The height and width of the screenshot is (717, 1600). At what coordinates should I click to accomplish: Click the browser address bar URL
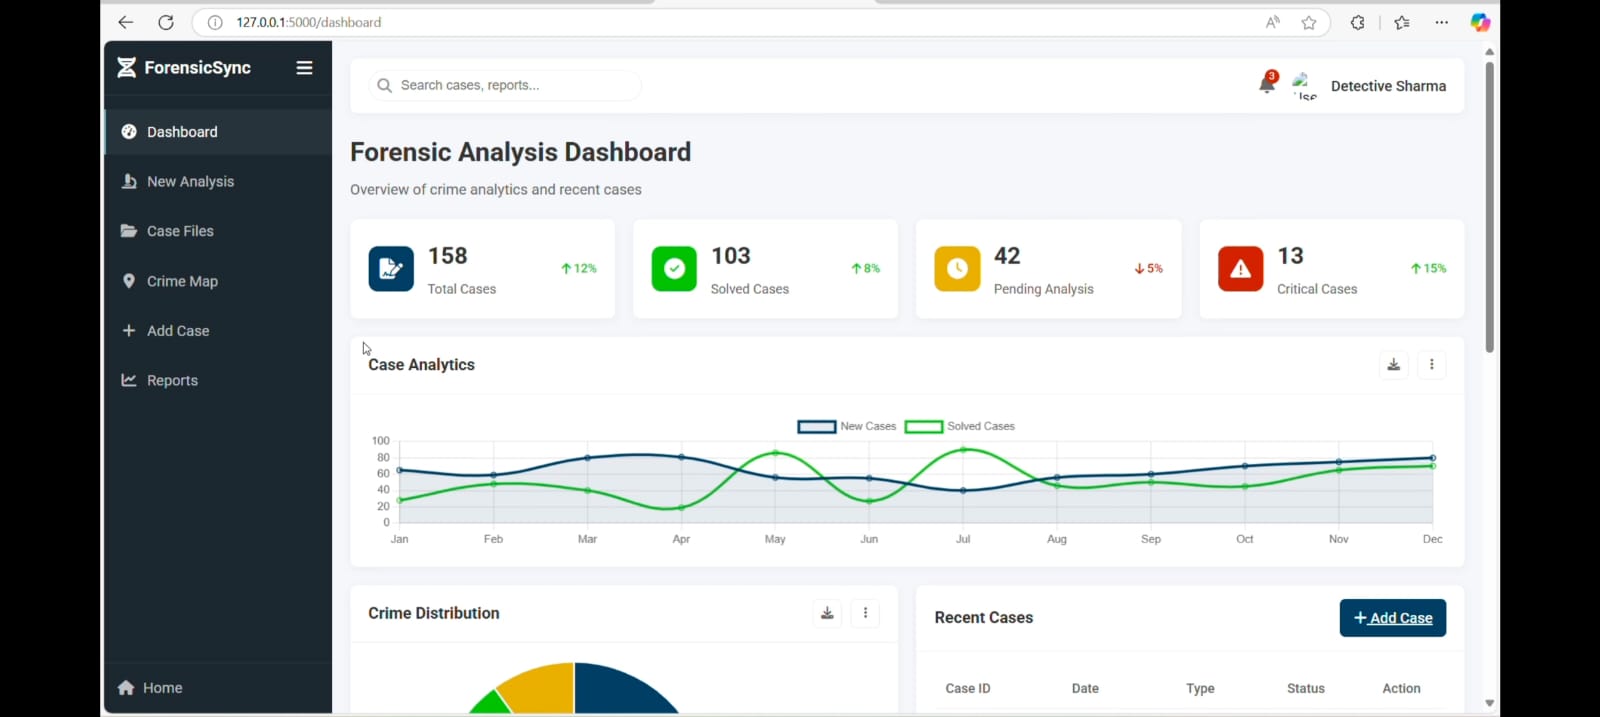pos(308,22)
